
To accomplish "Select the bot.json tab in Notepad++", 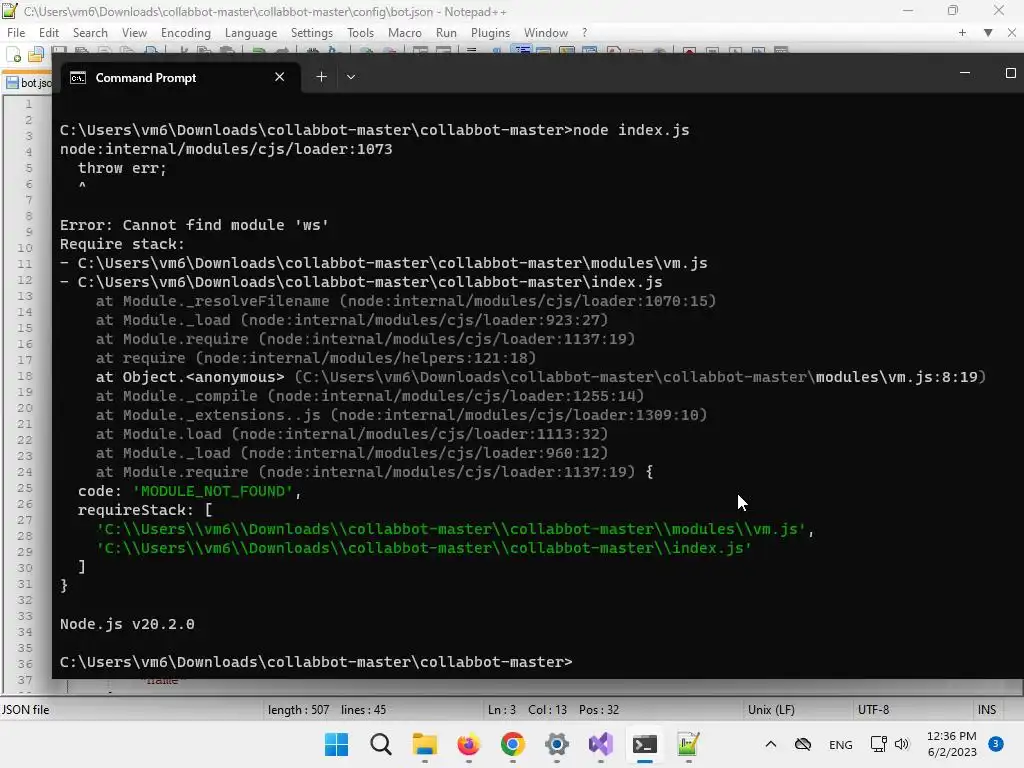I will click(x=27, y=83).
